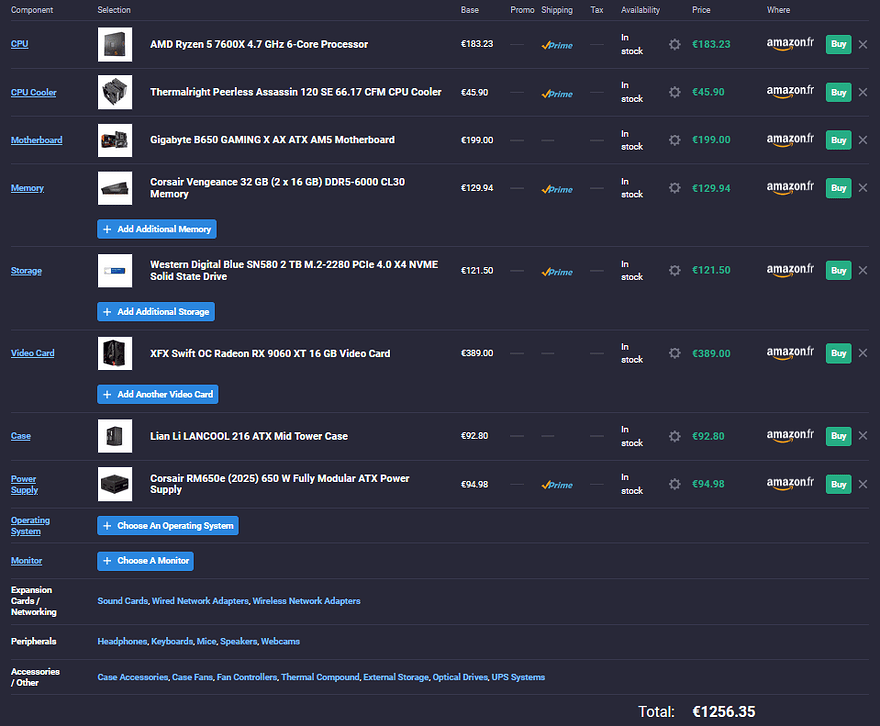This screenshot has height=726, width=880.
Task: Open the Power Supply component link
Action: click(24, 484)
